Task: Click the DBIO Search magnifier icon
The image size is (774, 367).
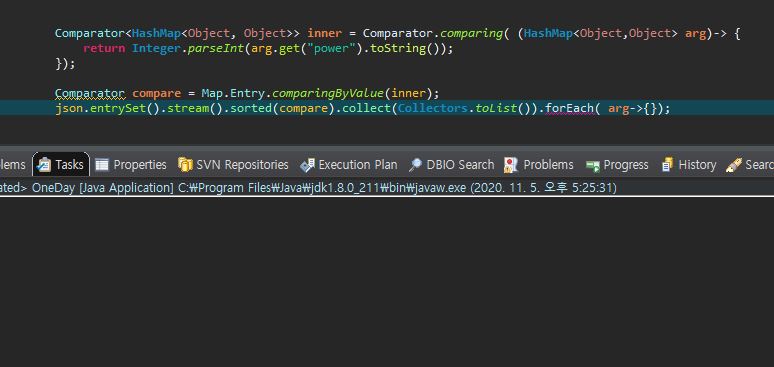Action: [x=415, y=164]
